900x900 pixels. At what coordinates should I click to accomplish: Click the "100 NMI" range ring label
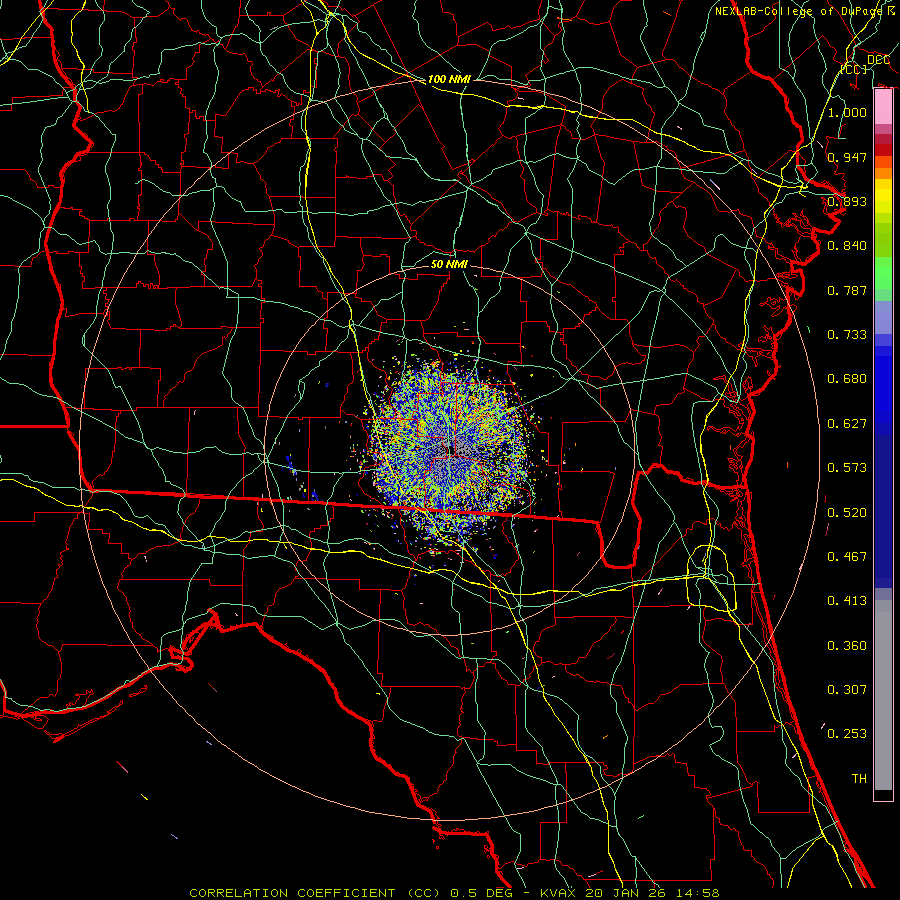pyautogui.click(x=449, y=79)
